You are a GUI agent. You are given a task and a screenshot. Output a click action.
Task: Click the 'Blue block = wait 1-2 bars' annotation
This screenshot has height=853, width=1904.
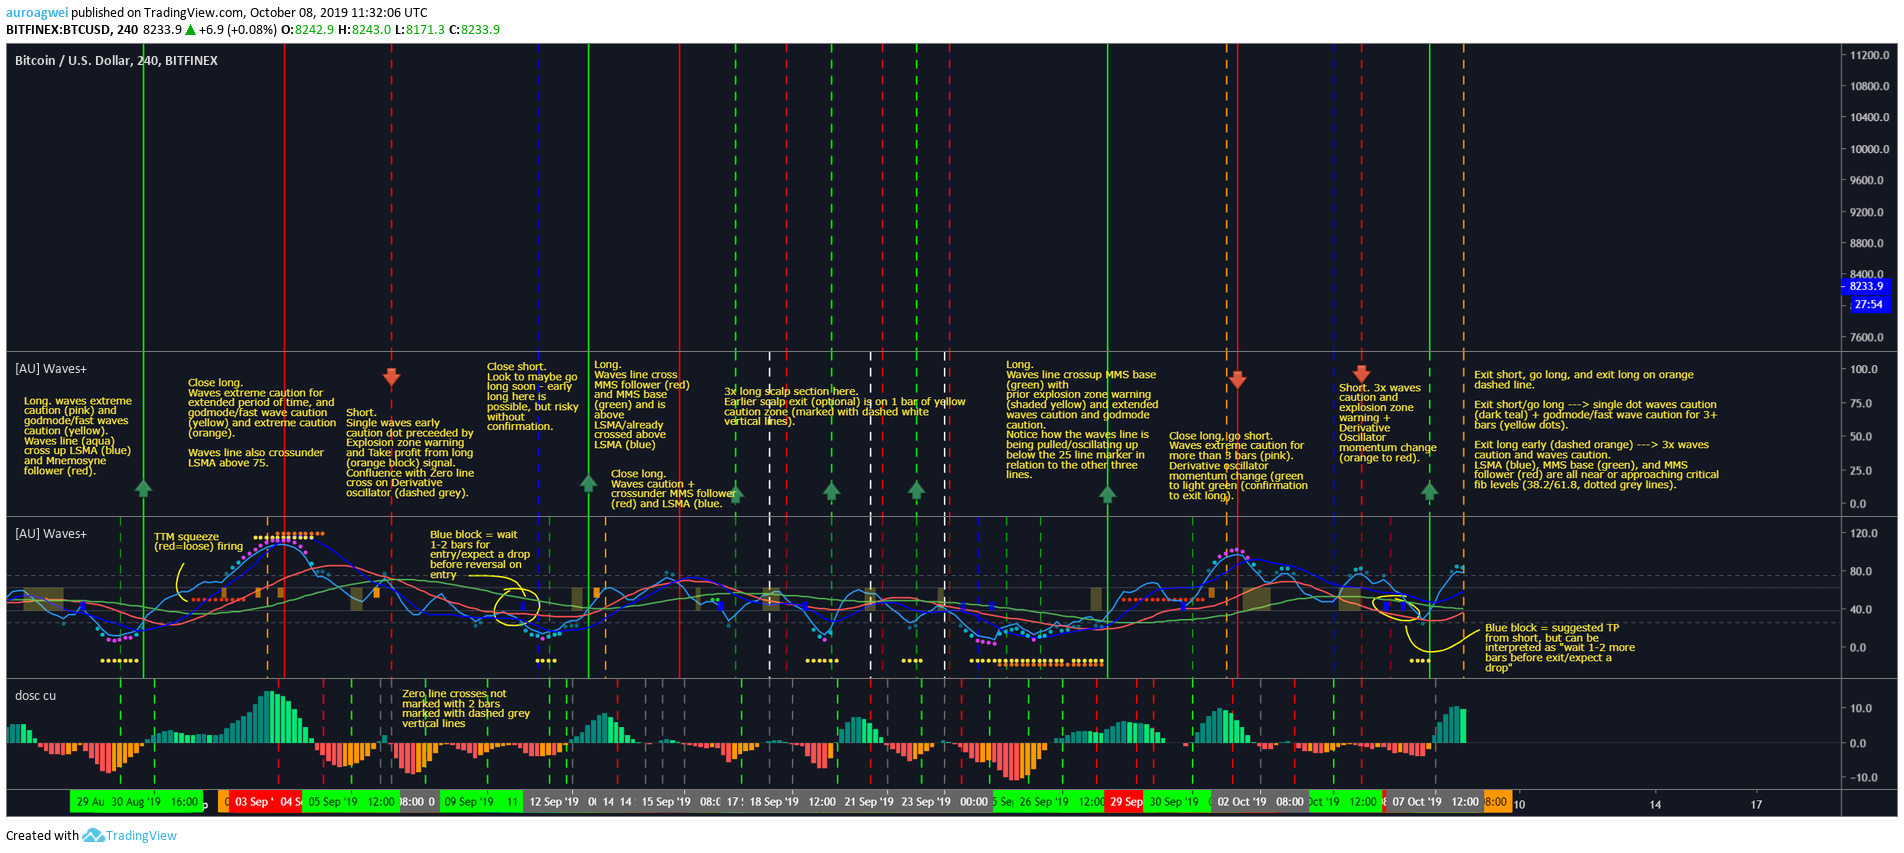click(x=480, y=555)
